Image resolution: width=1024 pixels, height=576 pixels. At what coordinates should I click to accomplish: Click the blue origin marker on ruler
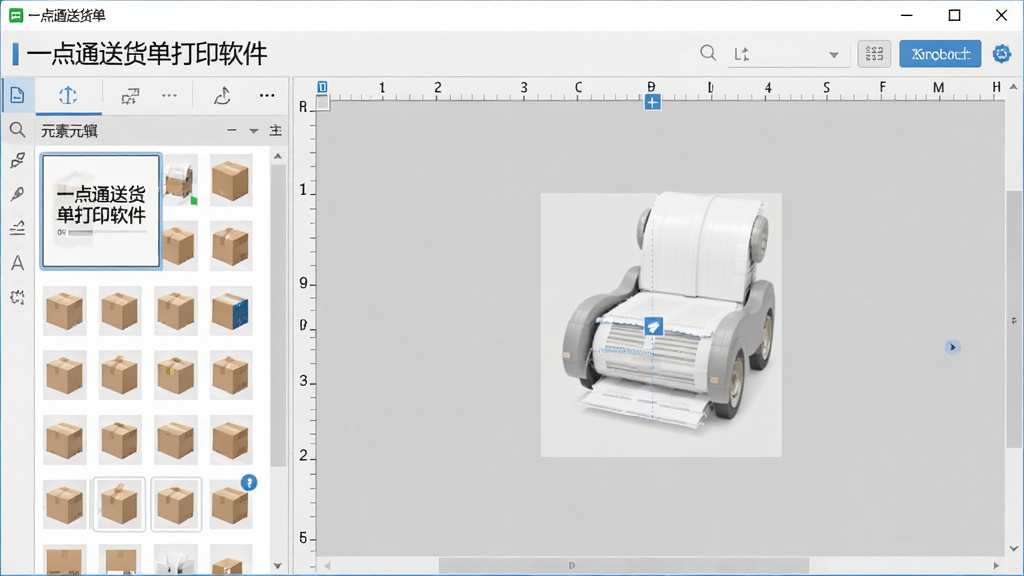coord(322,87)
